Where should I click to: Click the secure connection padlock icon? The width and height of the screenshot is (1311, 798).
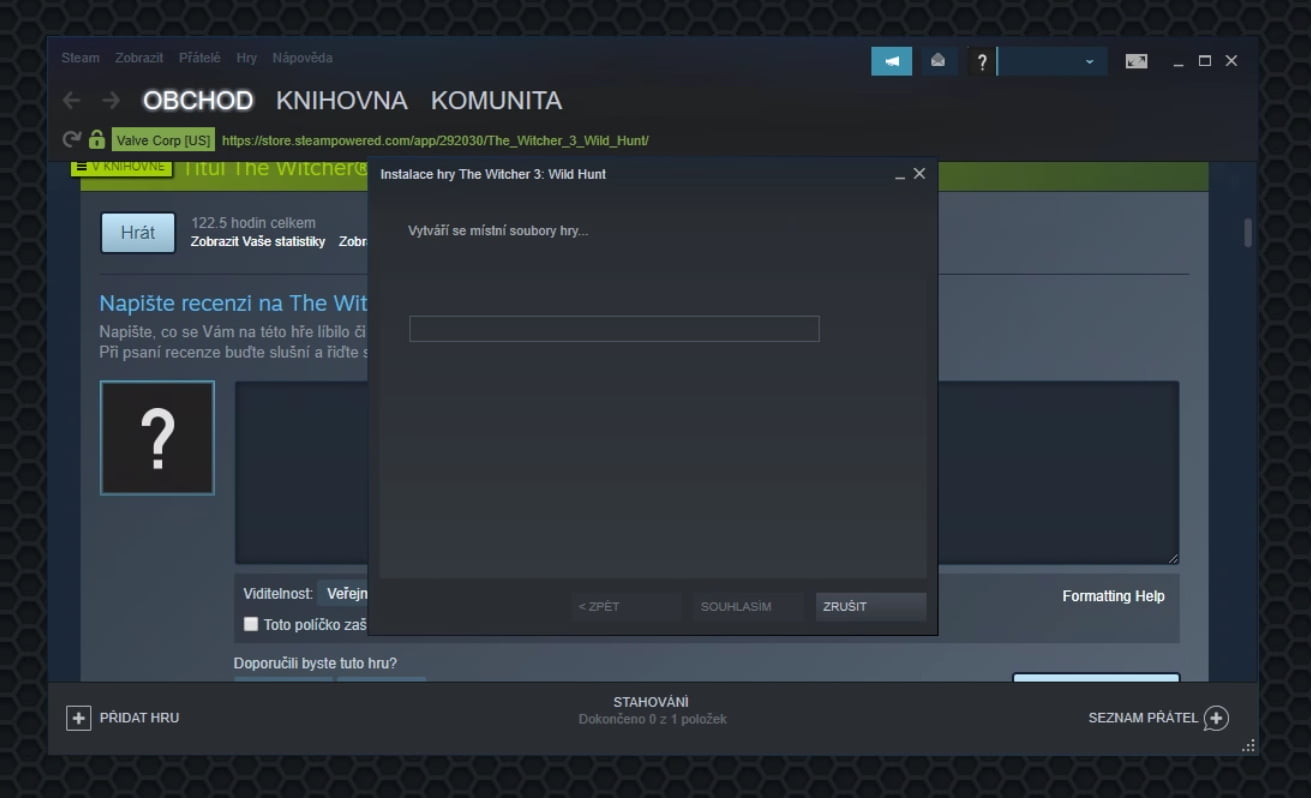(x=95, y=139)
